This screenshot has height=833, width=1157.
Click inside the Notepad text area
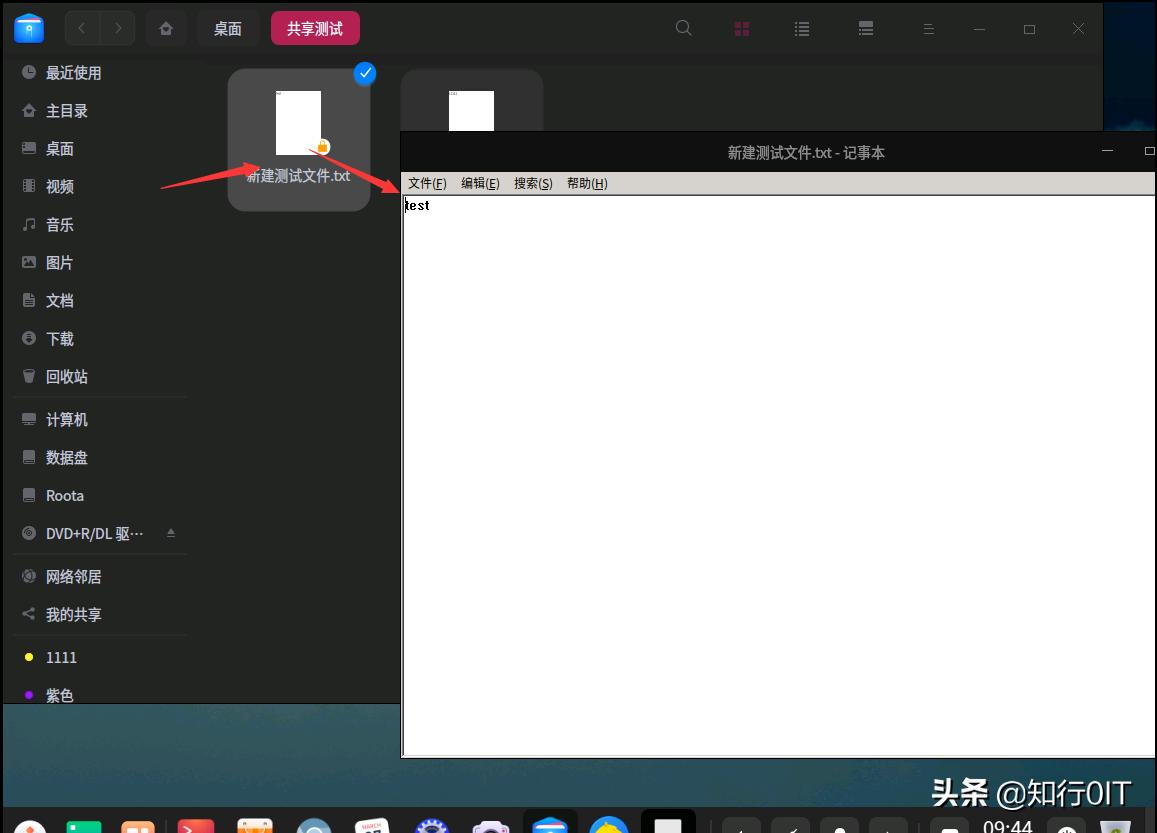700,400
